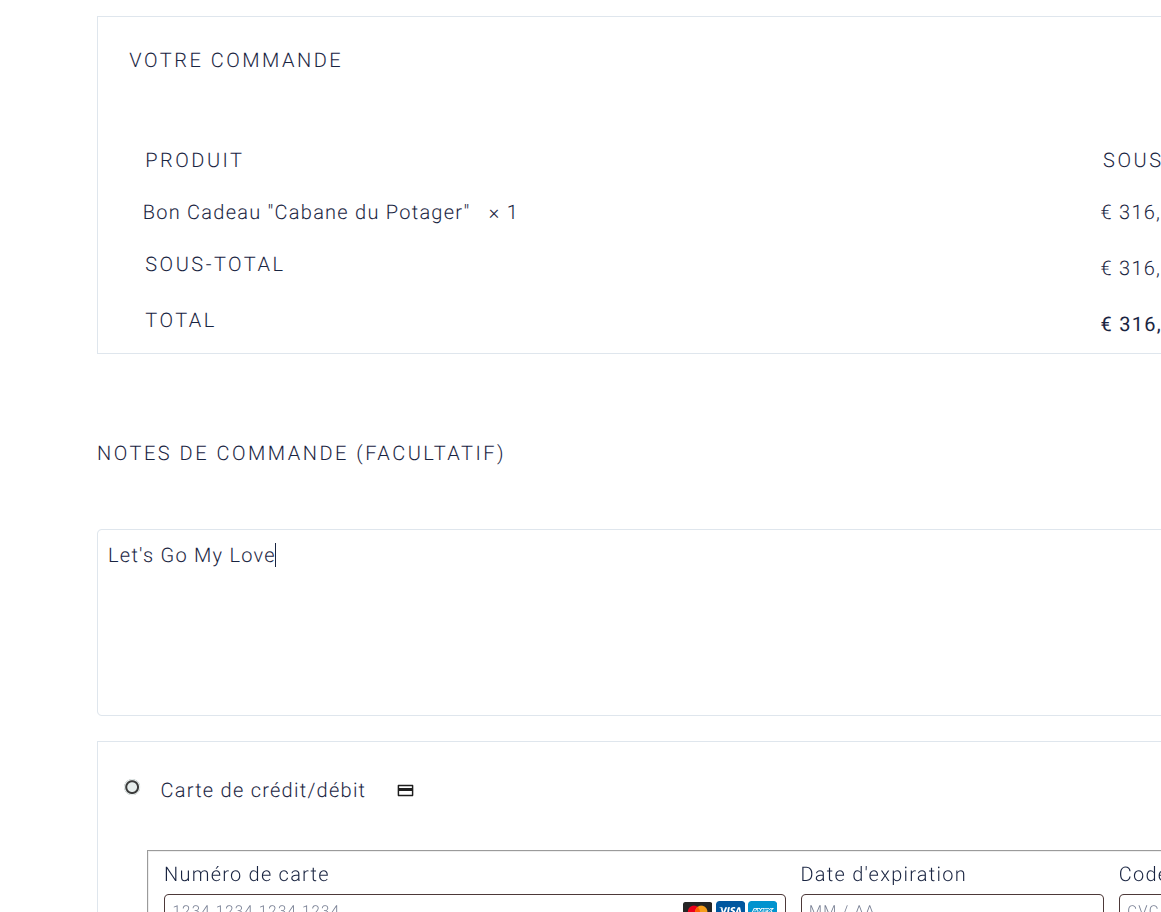Select the Carte de crédit/débit radio button
The image size is (1161, 912).
[x=132, y=788]
